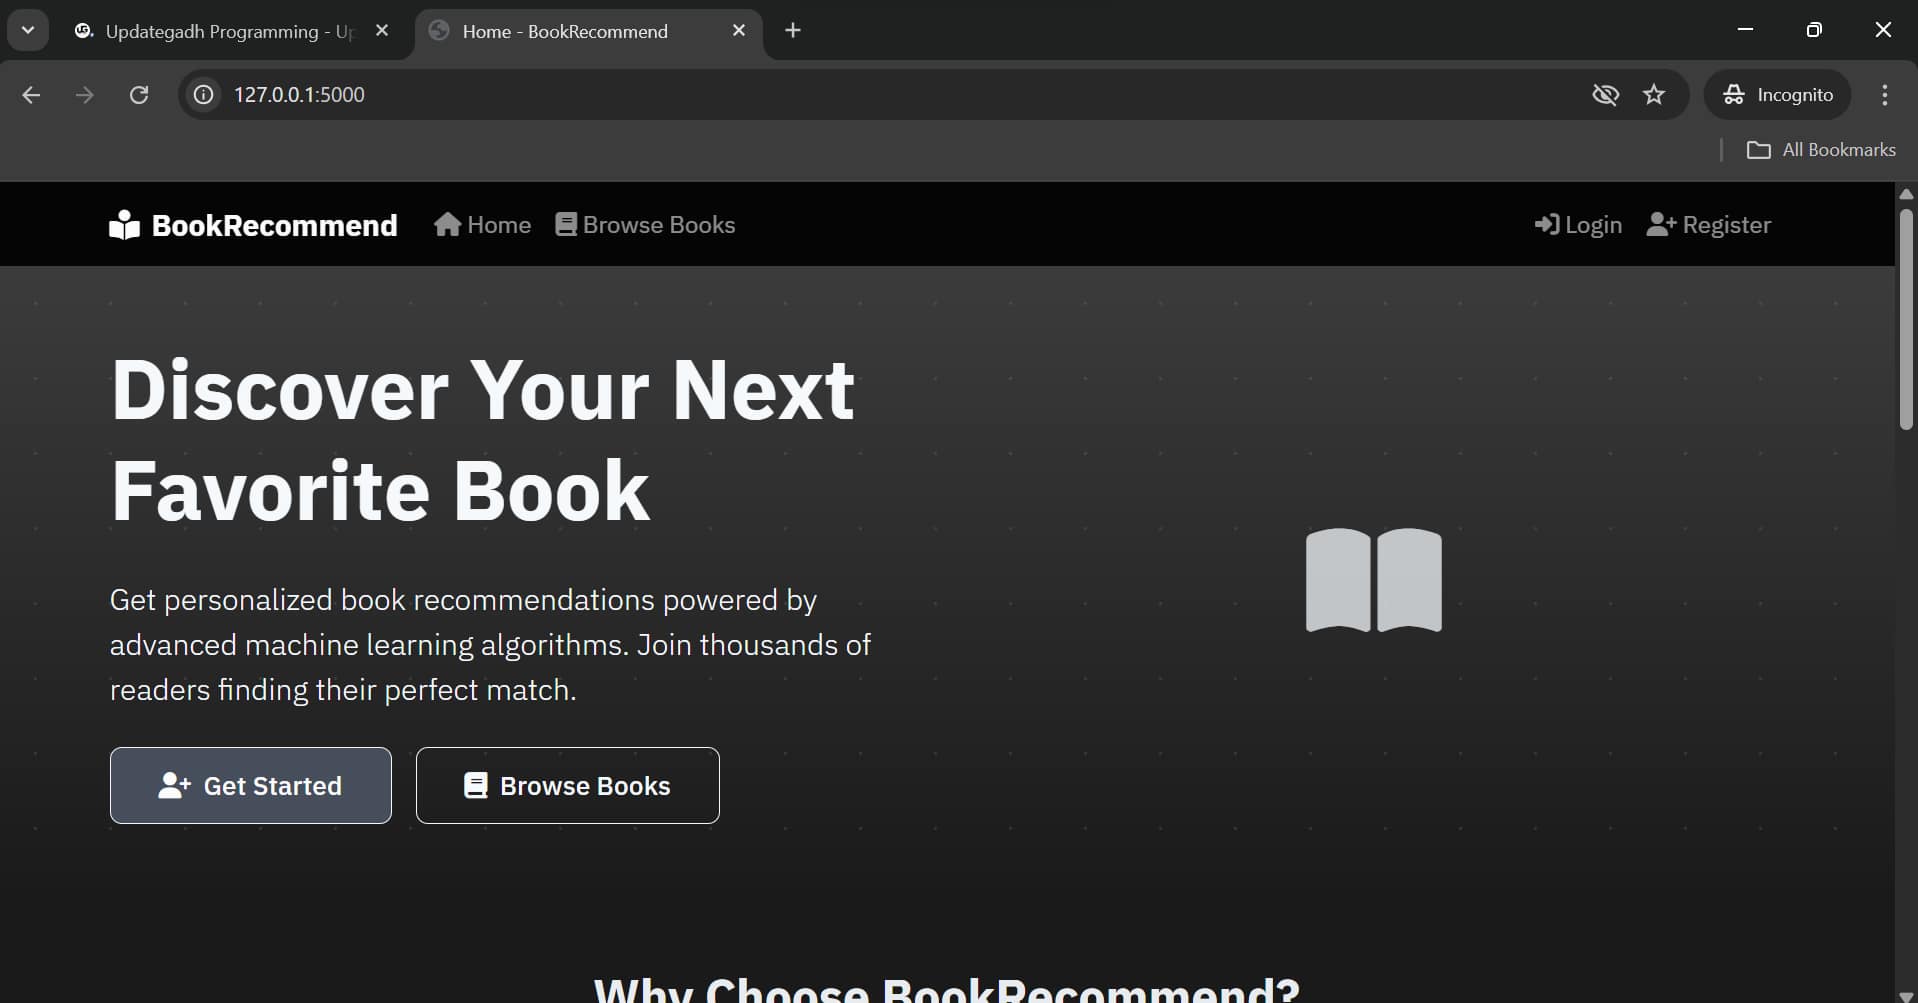This screenshot has width=1918, height=1003.
Task: Click the address bar URL field
Action: click(x=800, y=95)
